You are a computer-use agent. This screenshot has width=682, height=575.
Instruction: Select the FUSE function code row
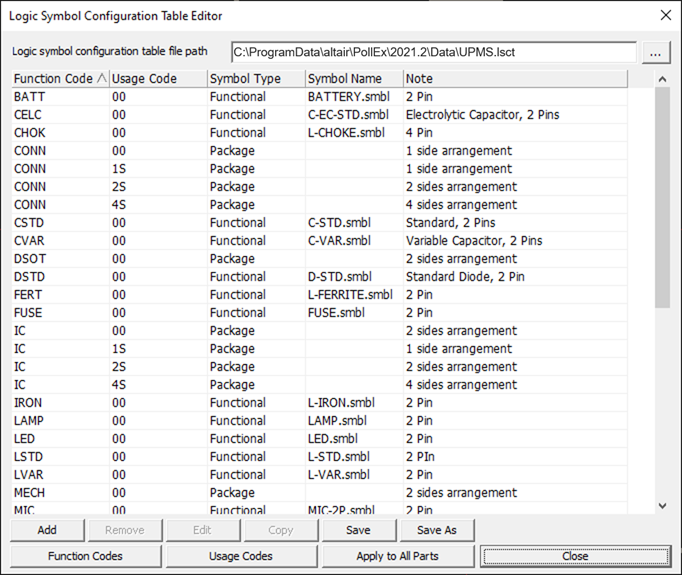click(30, 313)
